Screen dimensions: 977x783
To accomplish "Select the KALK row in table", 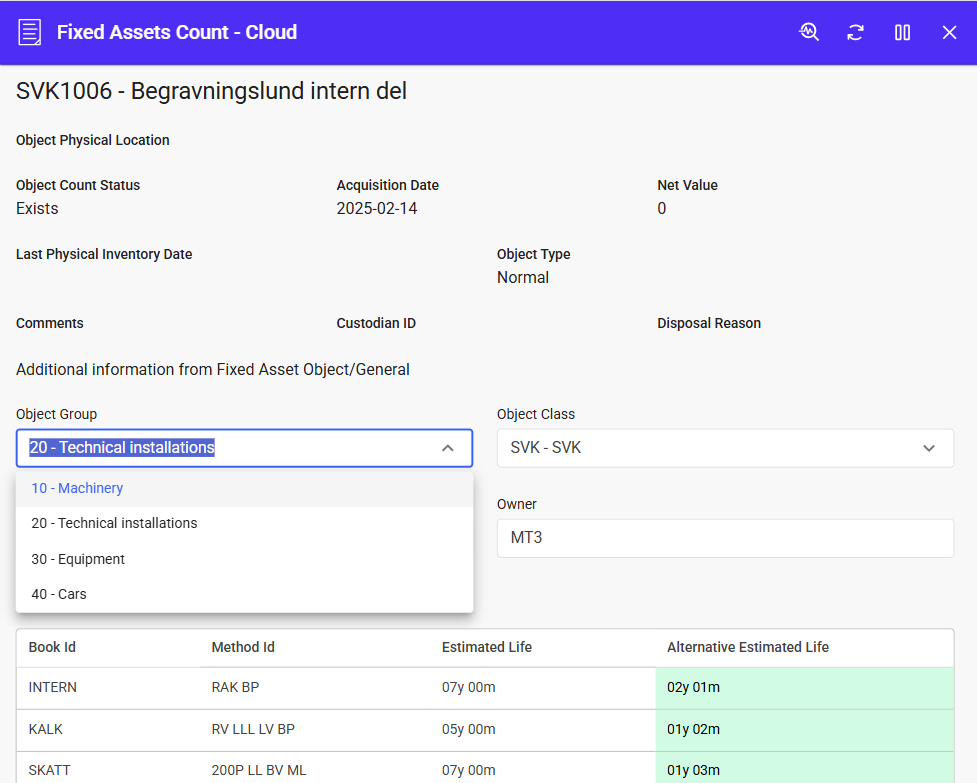I will pyautogui.click(x=46, y=729).
